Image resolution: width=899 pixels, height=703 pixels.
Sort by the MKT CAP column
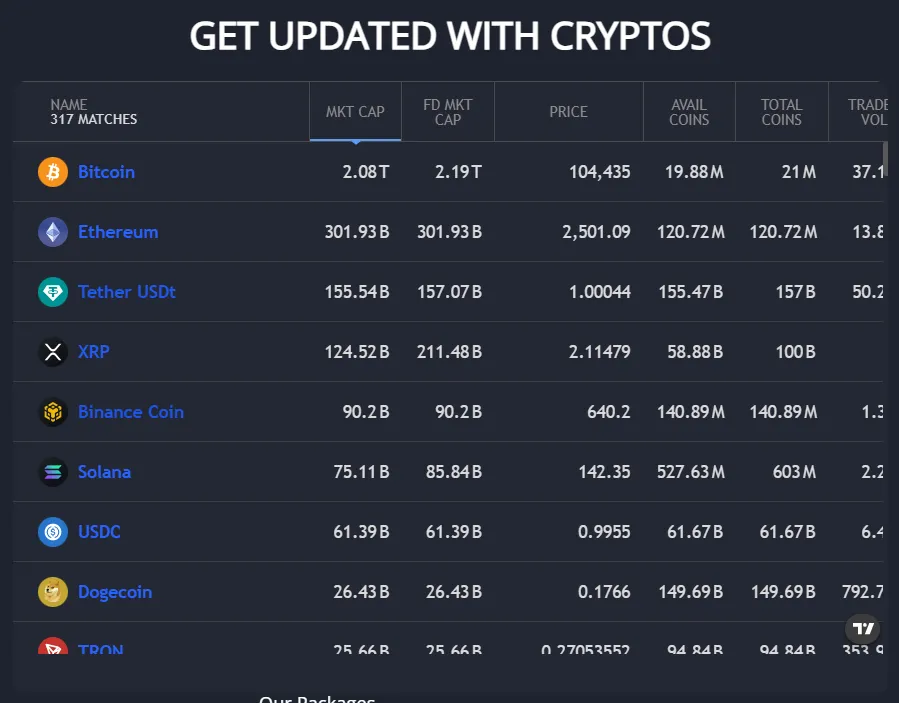(x=355, y=112)
